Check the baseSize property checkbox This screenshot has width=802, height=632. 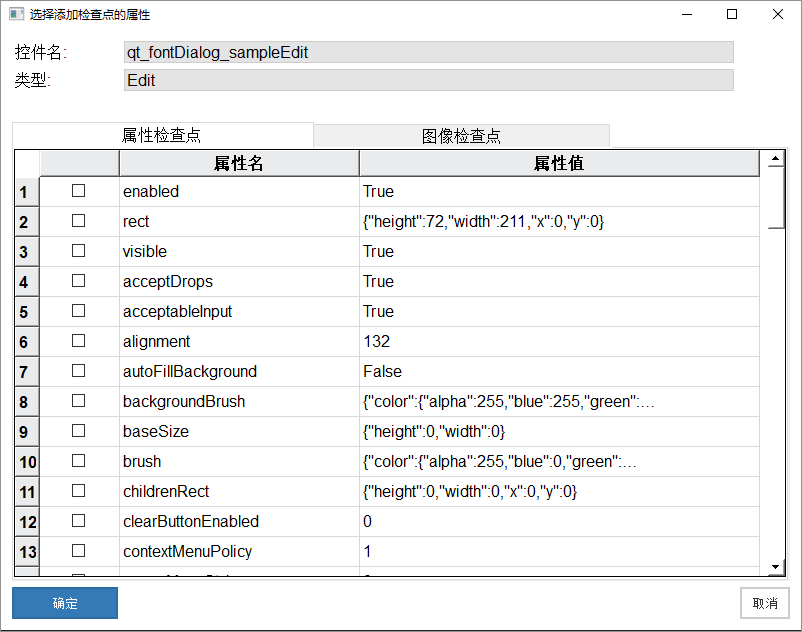[x=78, y=431]
